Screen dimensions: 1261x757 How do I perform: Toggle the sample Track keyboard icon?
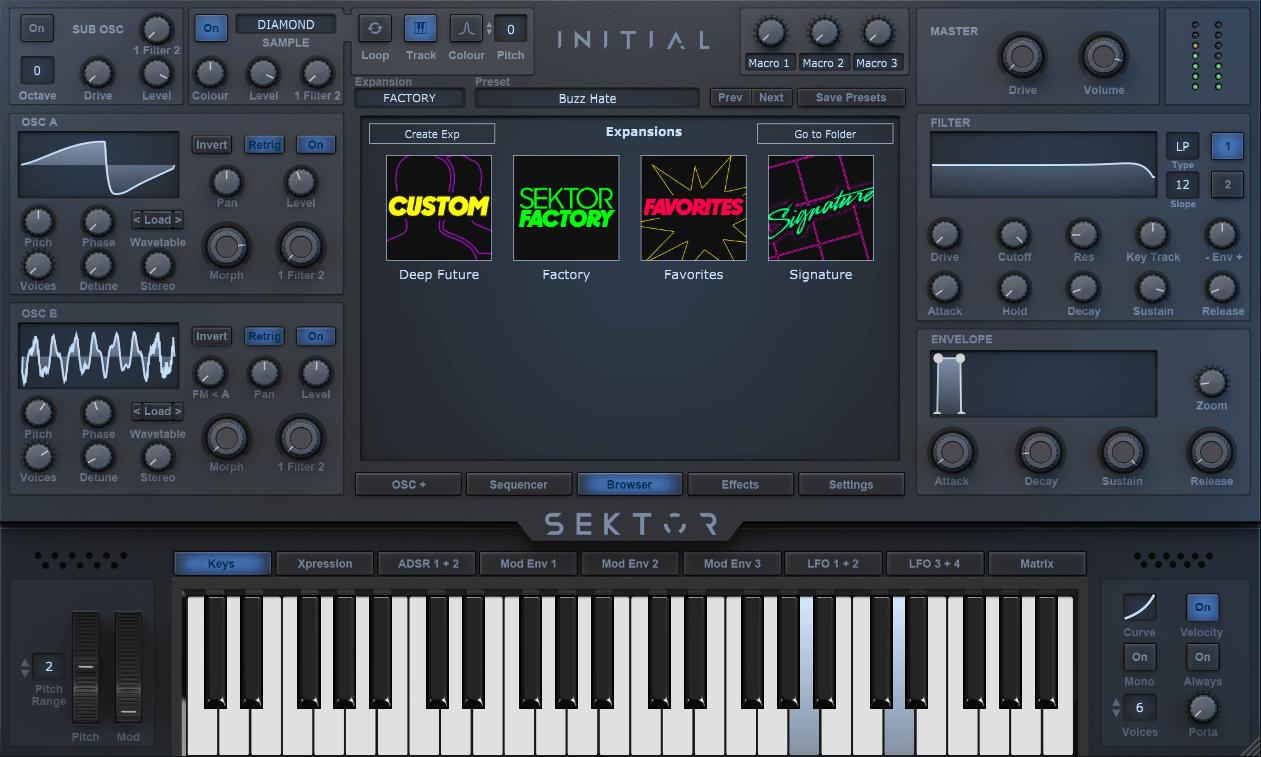[x=420, y=28]
